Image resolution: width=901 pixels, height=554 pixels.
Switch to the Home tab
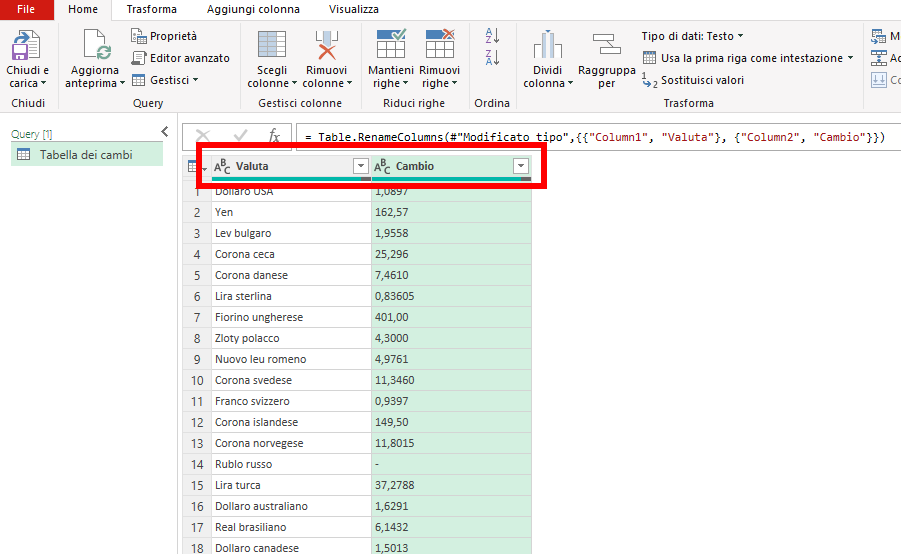pyautogui.click(x=83, y=9)
